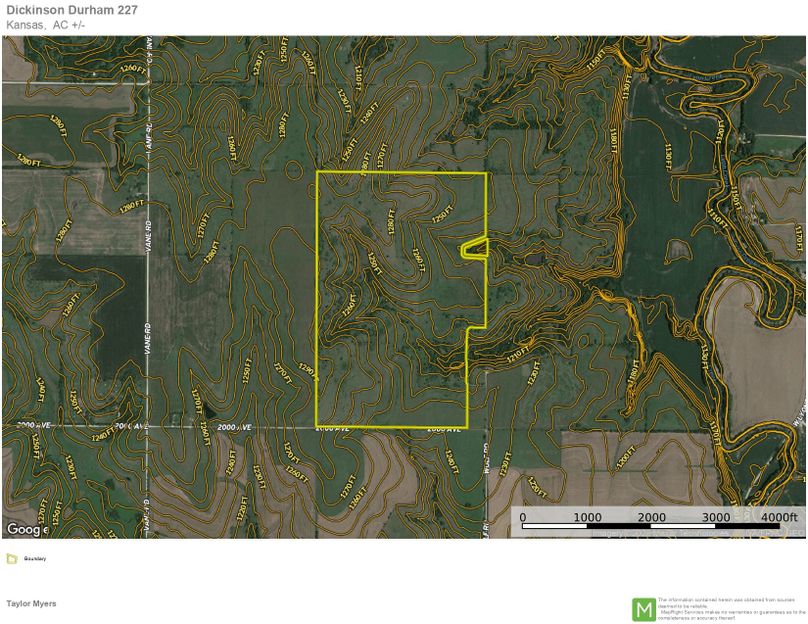Screen dimensions: 808x624
Task: Click the Boundary legend label text
Action: coord(35,559)
